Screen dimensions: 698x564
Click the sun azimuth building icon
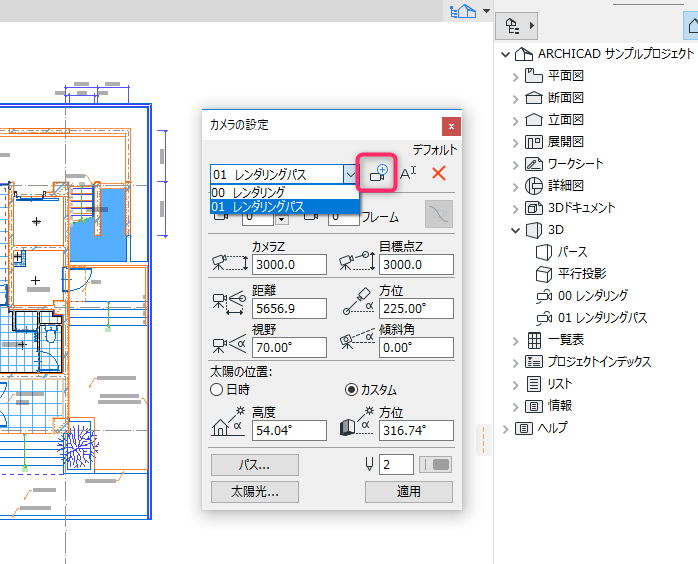point(357,421)
